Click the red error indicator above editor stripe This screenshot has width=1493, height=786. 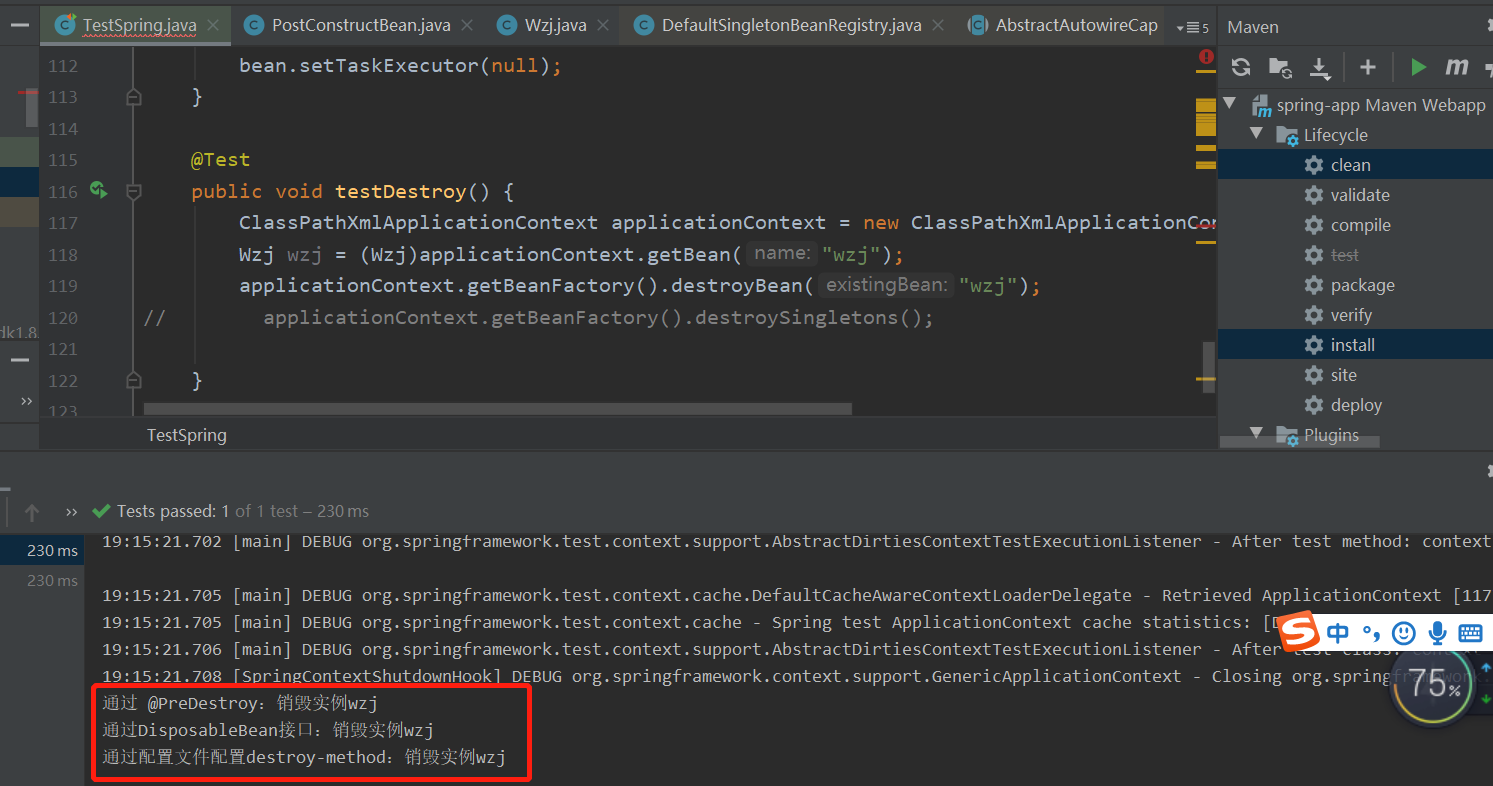[1206, 57]
